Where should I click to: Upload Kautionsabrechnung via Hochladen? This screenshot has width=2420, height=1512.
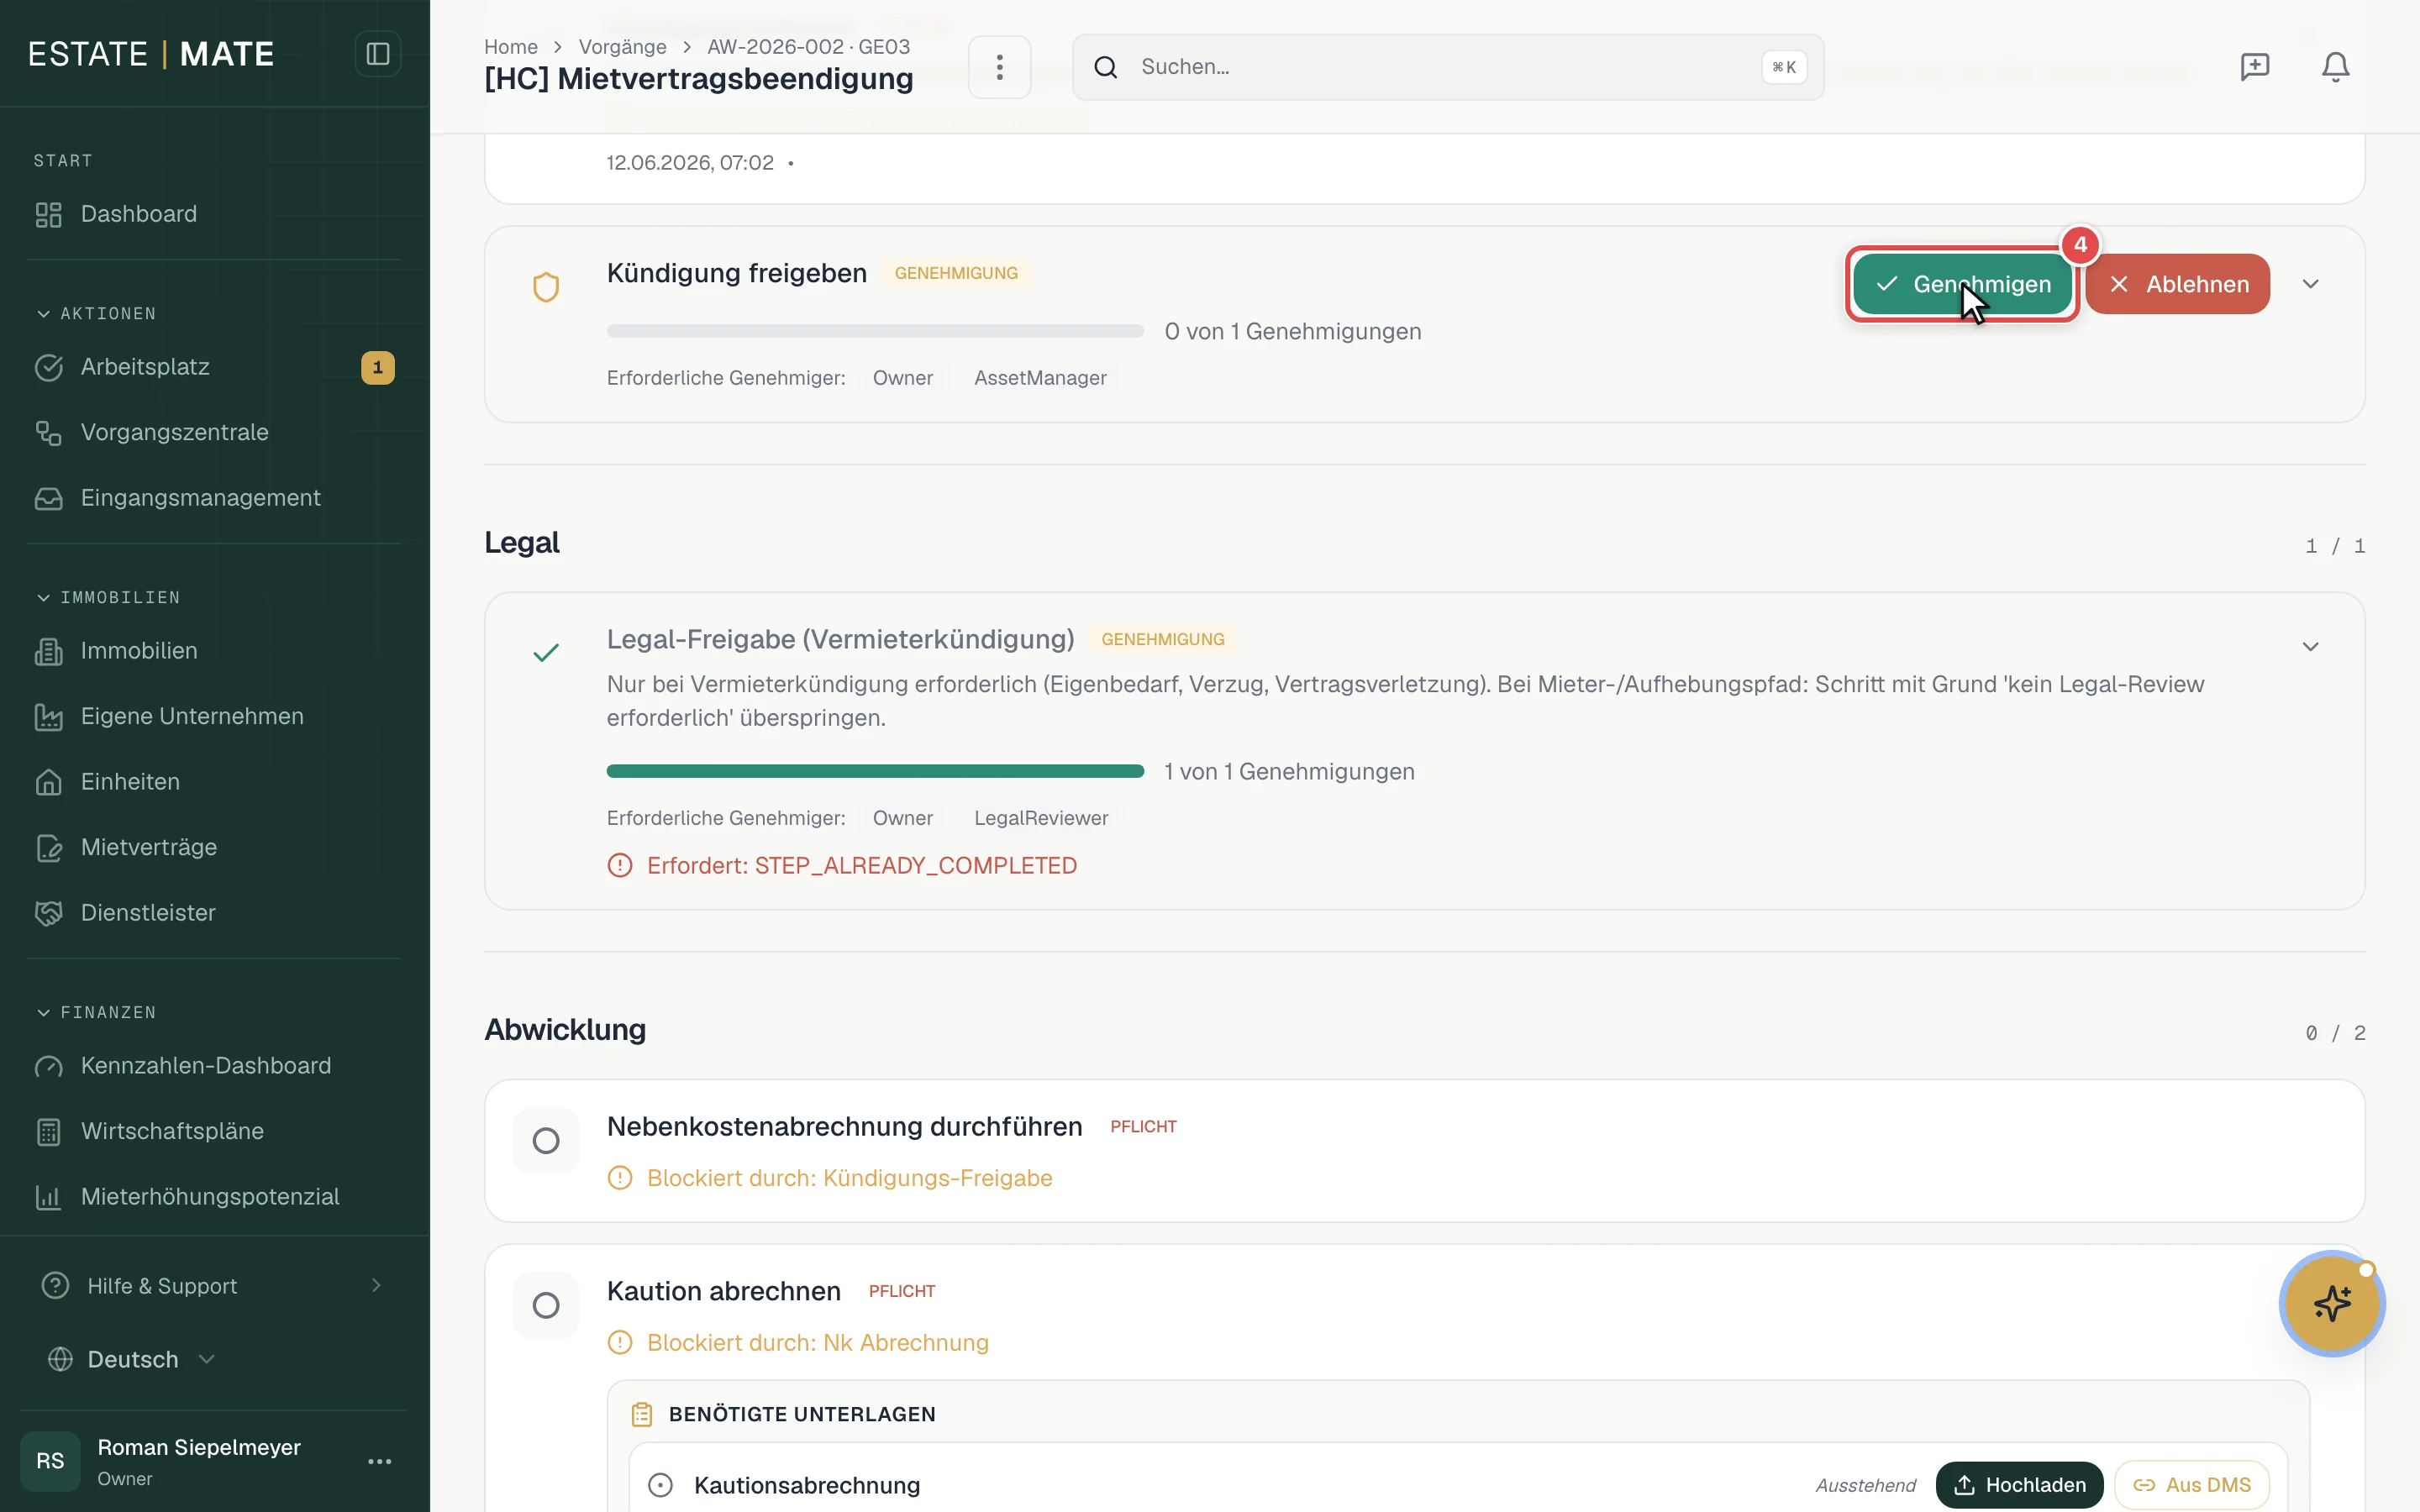(x=2019, y=1485)
